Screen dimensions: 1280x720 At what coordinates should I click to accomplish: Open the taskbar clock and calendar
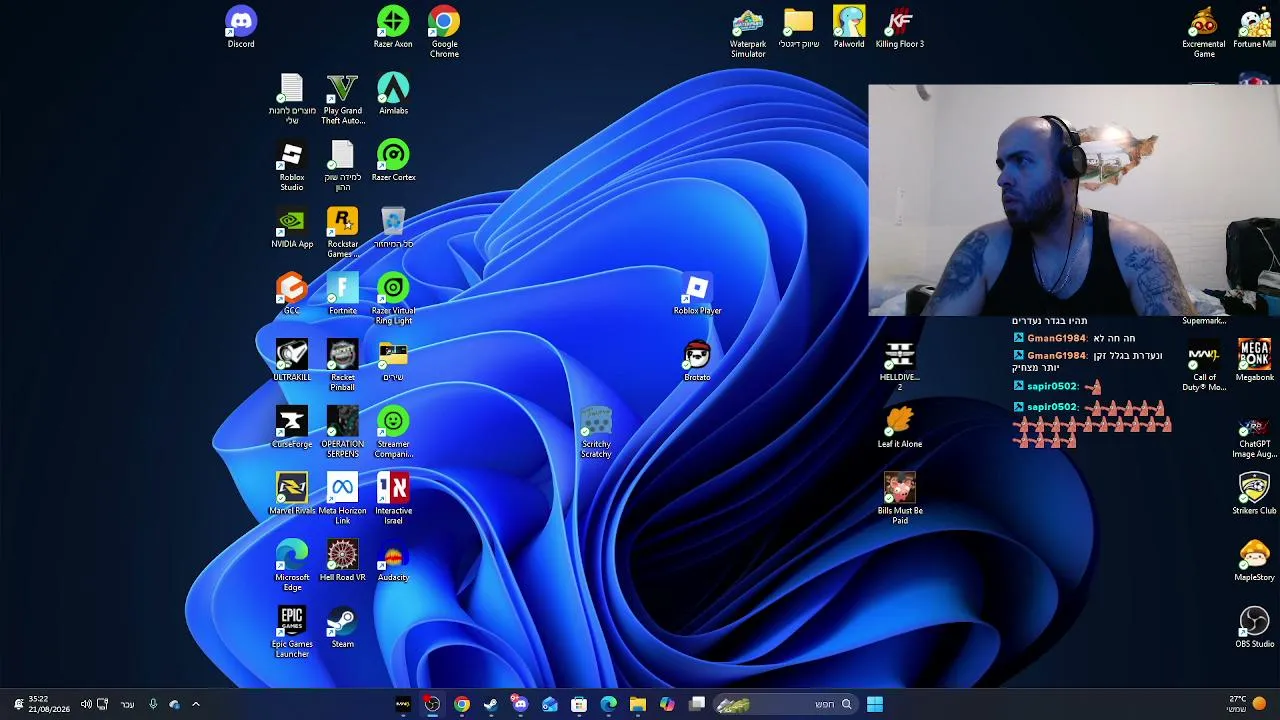tap(49, 704)
